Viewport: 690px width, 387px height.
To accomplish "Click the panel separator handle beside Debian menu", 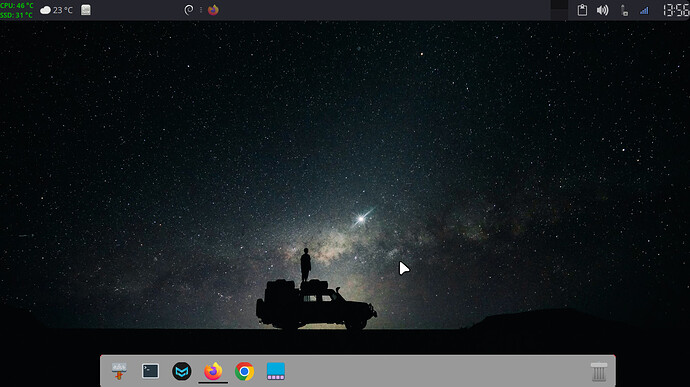I will pos(201,10).
